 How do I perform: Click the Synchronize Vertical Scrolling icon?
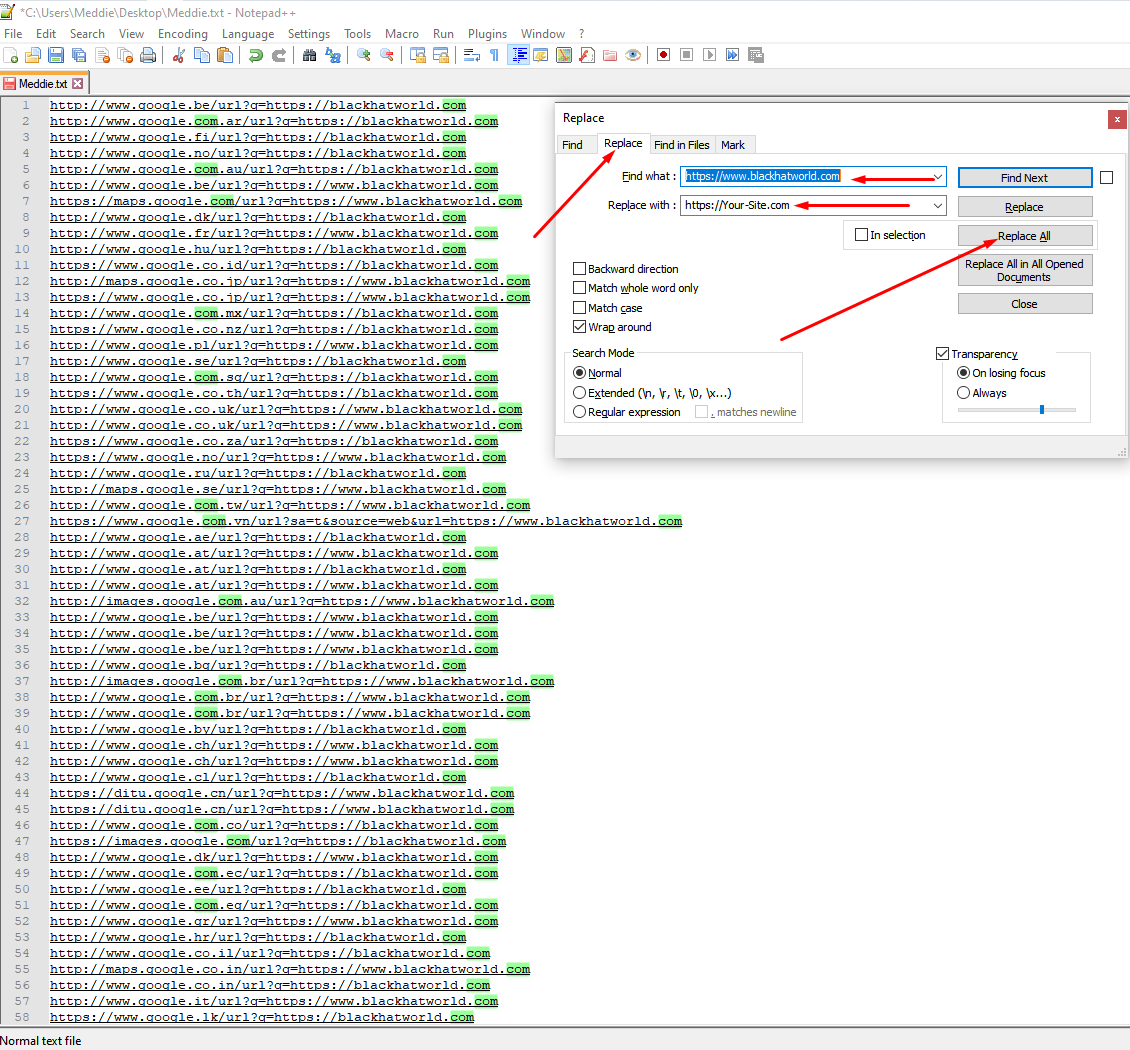click(x=417, y=55)
